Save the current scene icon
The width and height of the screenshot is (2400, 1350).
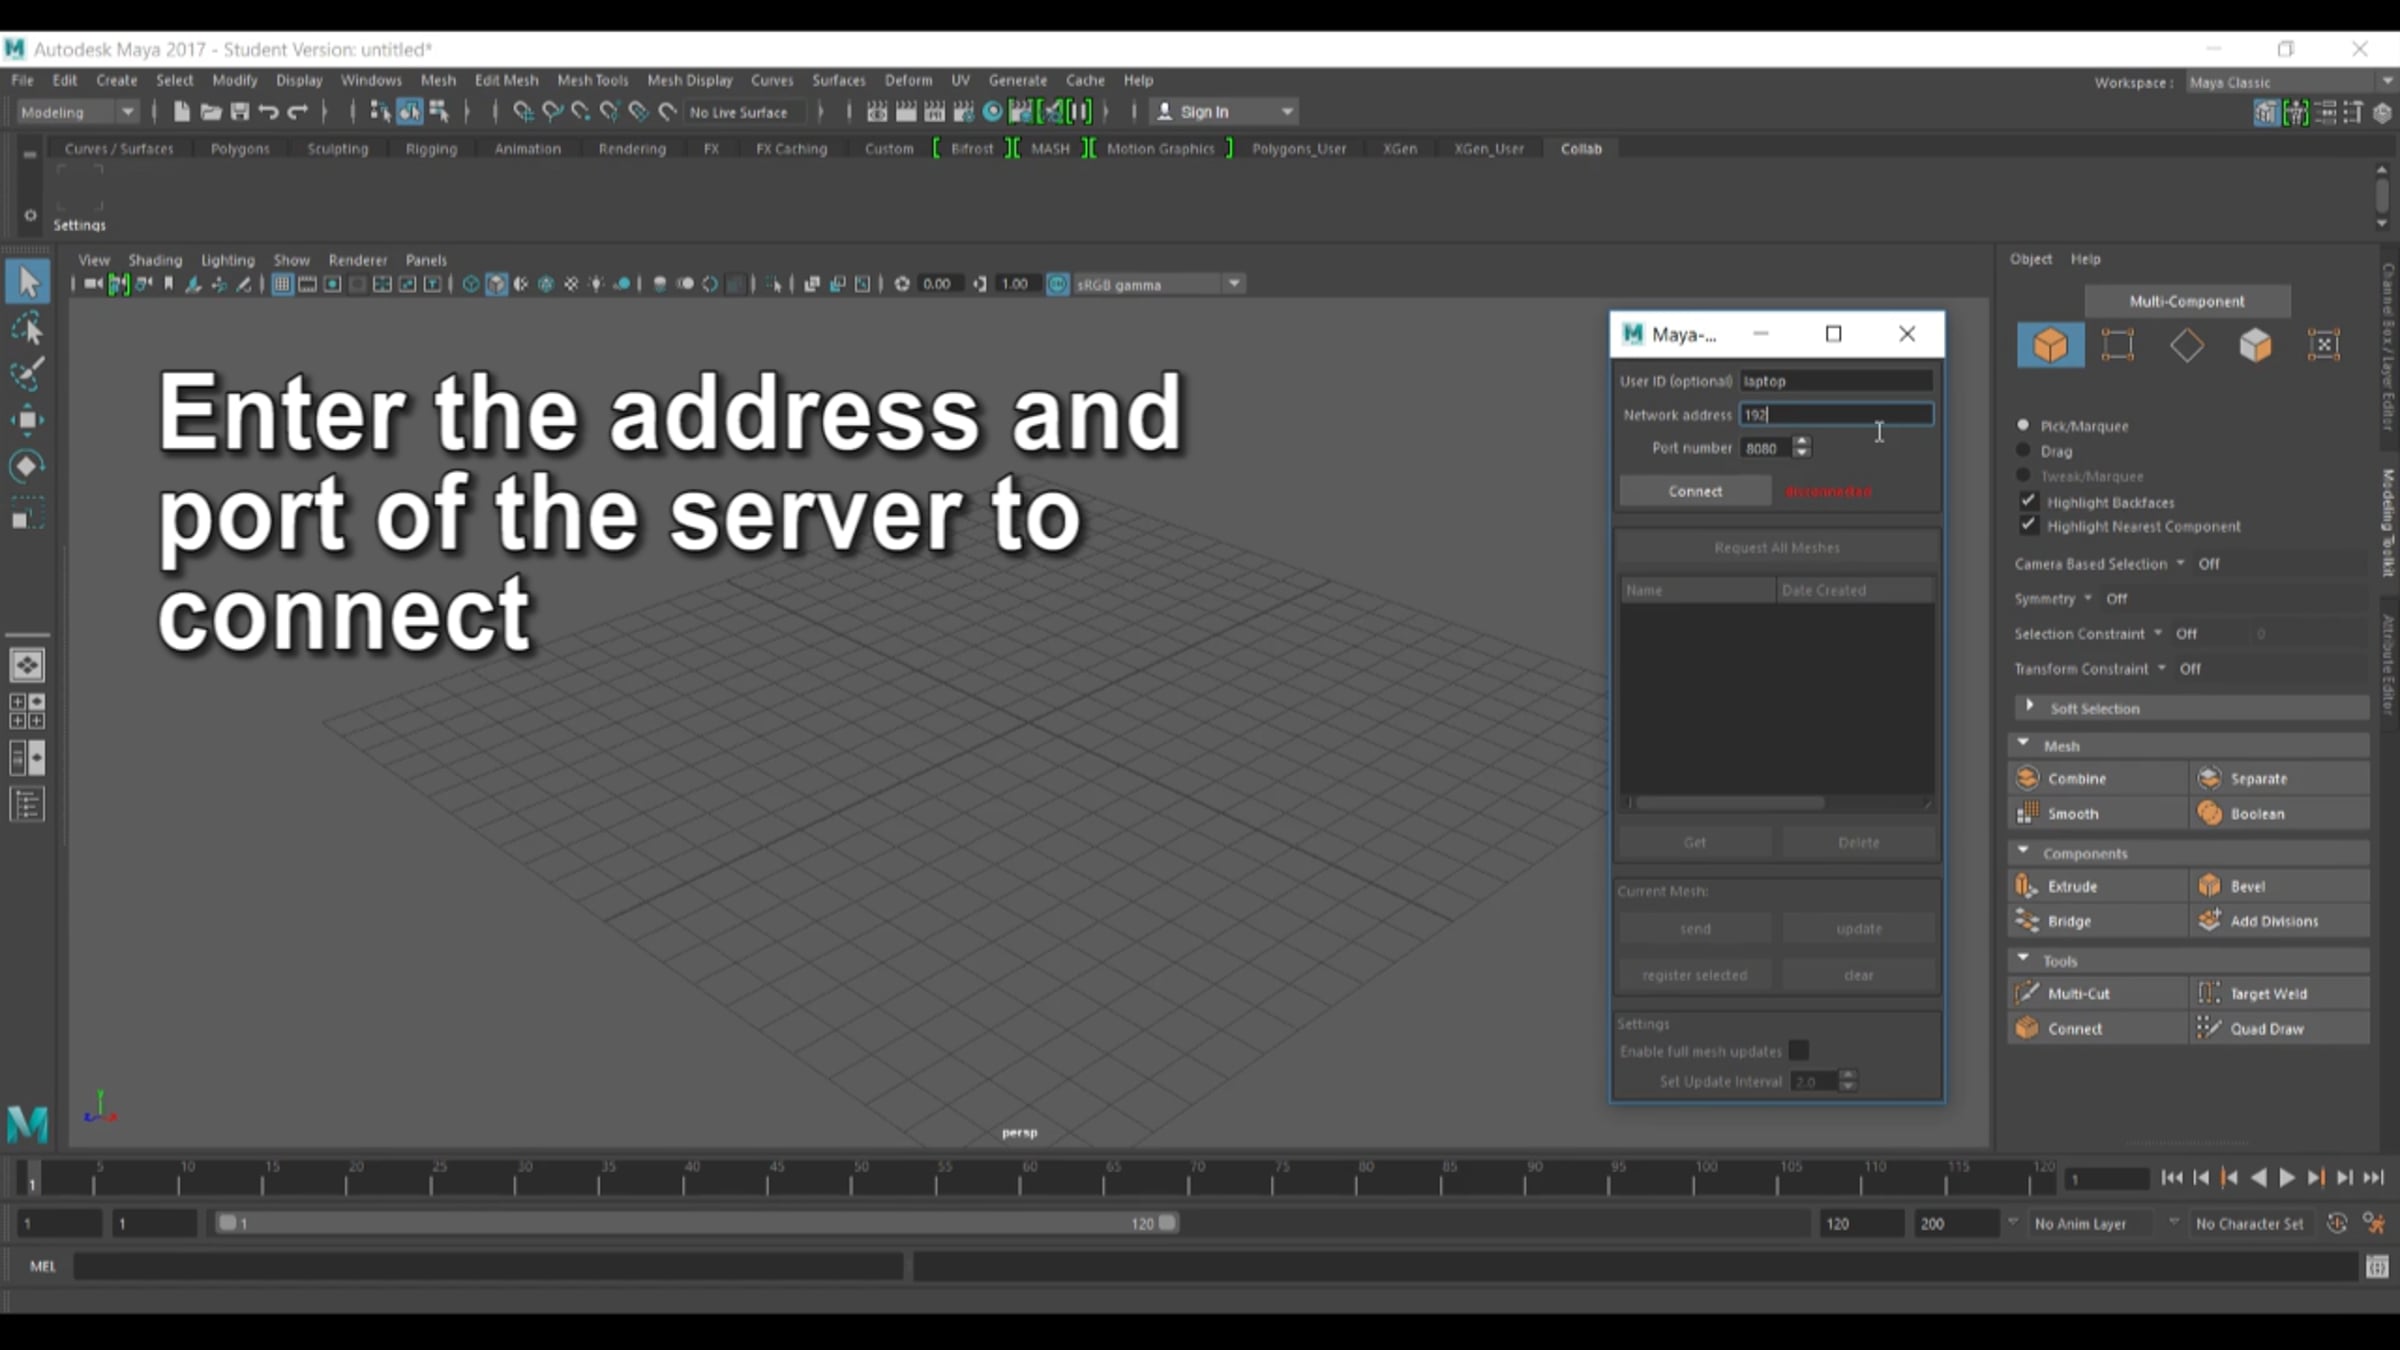pos(239,112)
